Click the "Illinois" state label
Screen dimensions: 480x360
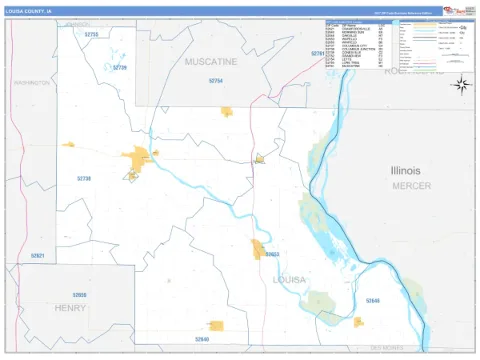[405, 171]
